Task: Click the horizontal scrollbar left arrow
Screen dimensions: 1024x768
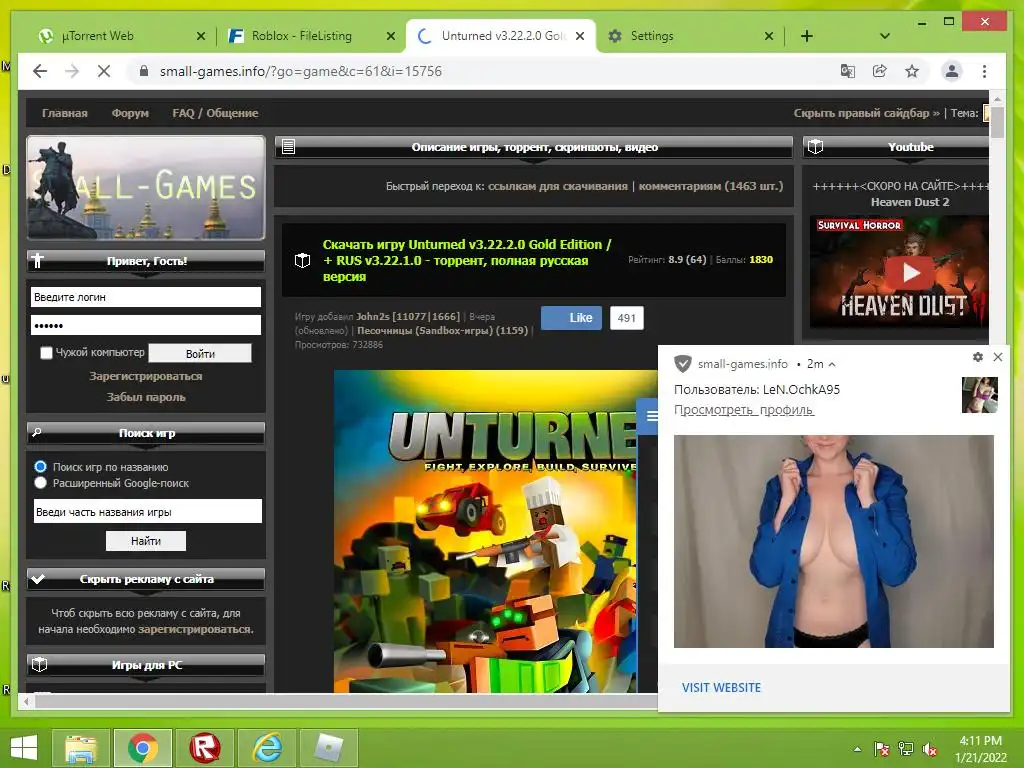Action: point(26,702)
